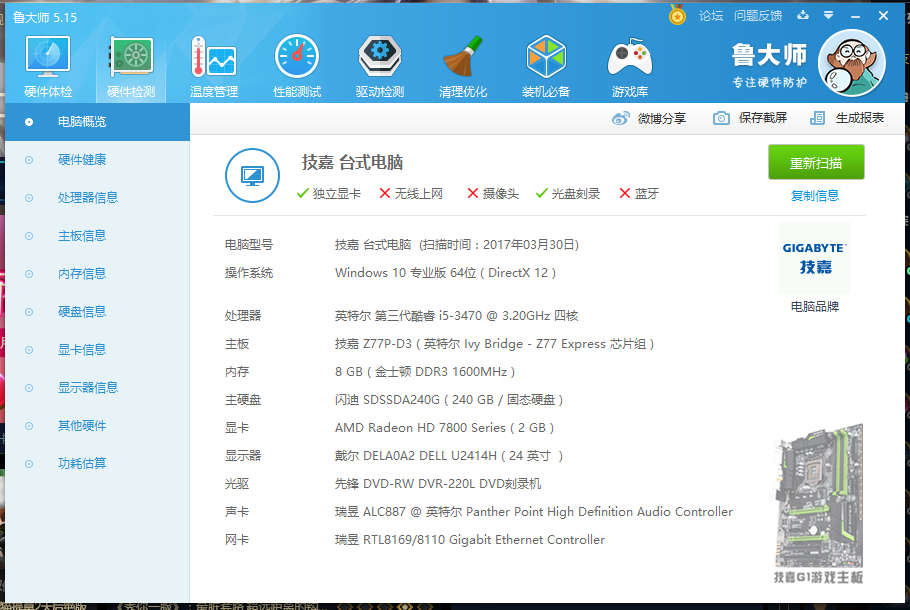Viewport: 910px width, 610px height.
Task: Click the Windows 10 专业版 OS value
Action: [445, 273]
